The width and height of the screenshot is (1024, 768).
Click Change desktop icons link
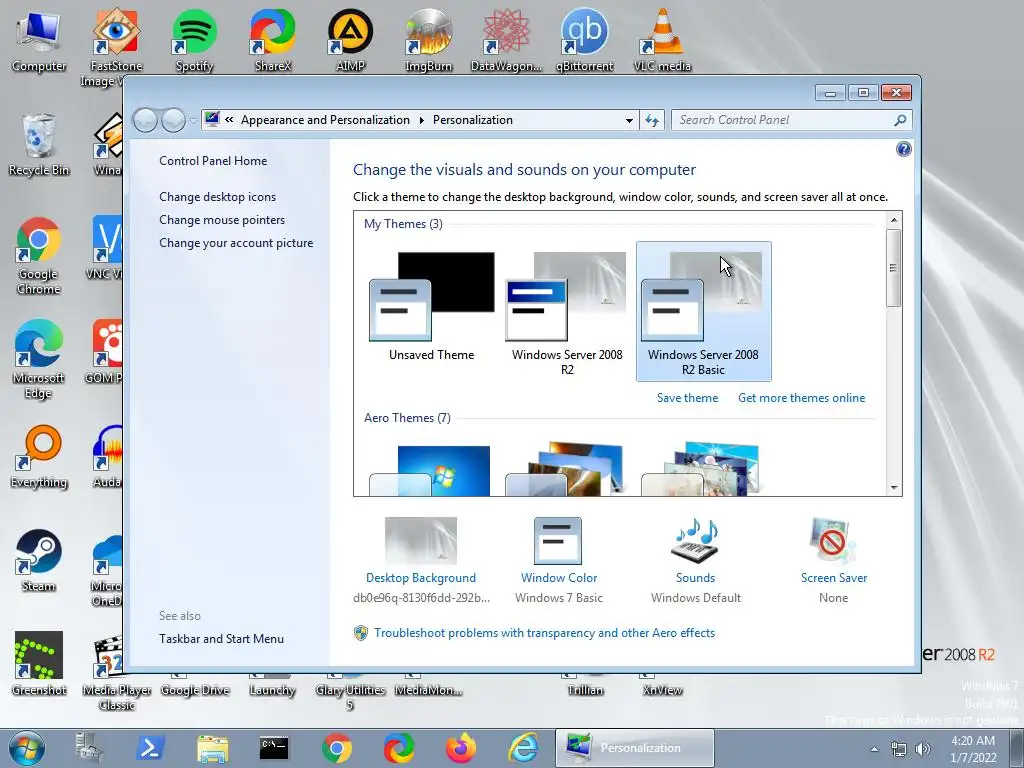click(x=217, y=197)
